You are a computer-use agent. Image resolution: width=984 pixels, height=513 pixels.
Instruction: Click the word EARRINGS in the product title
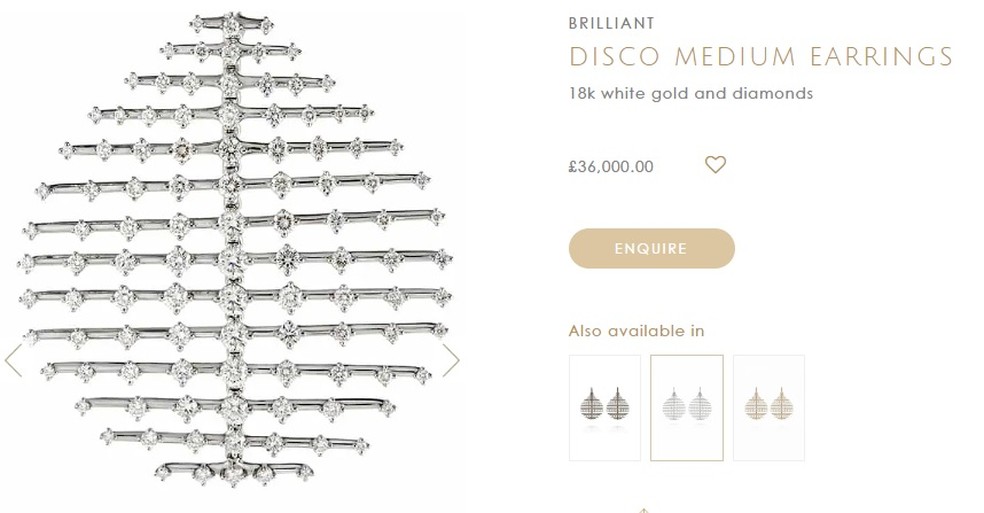881,57
